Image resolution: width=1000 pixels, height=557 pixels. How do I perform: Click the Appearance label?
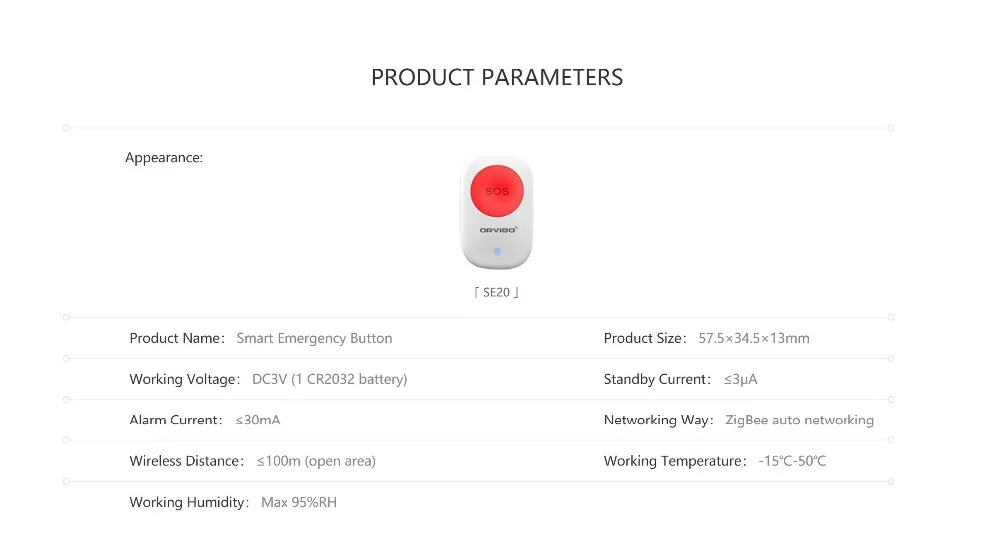pos(164,158)
